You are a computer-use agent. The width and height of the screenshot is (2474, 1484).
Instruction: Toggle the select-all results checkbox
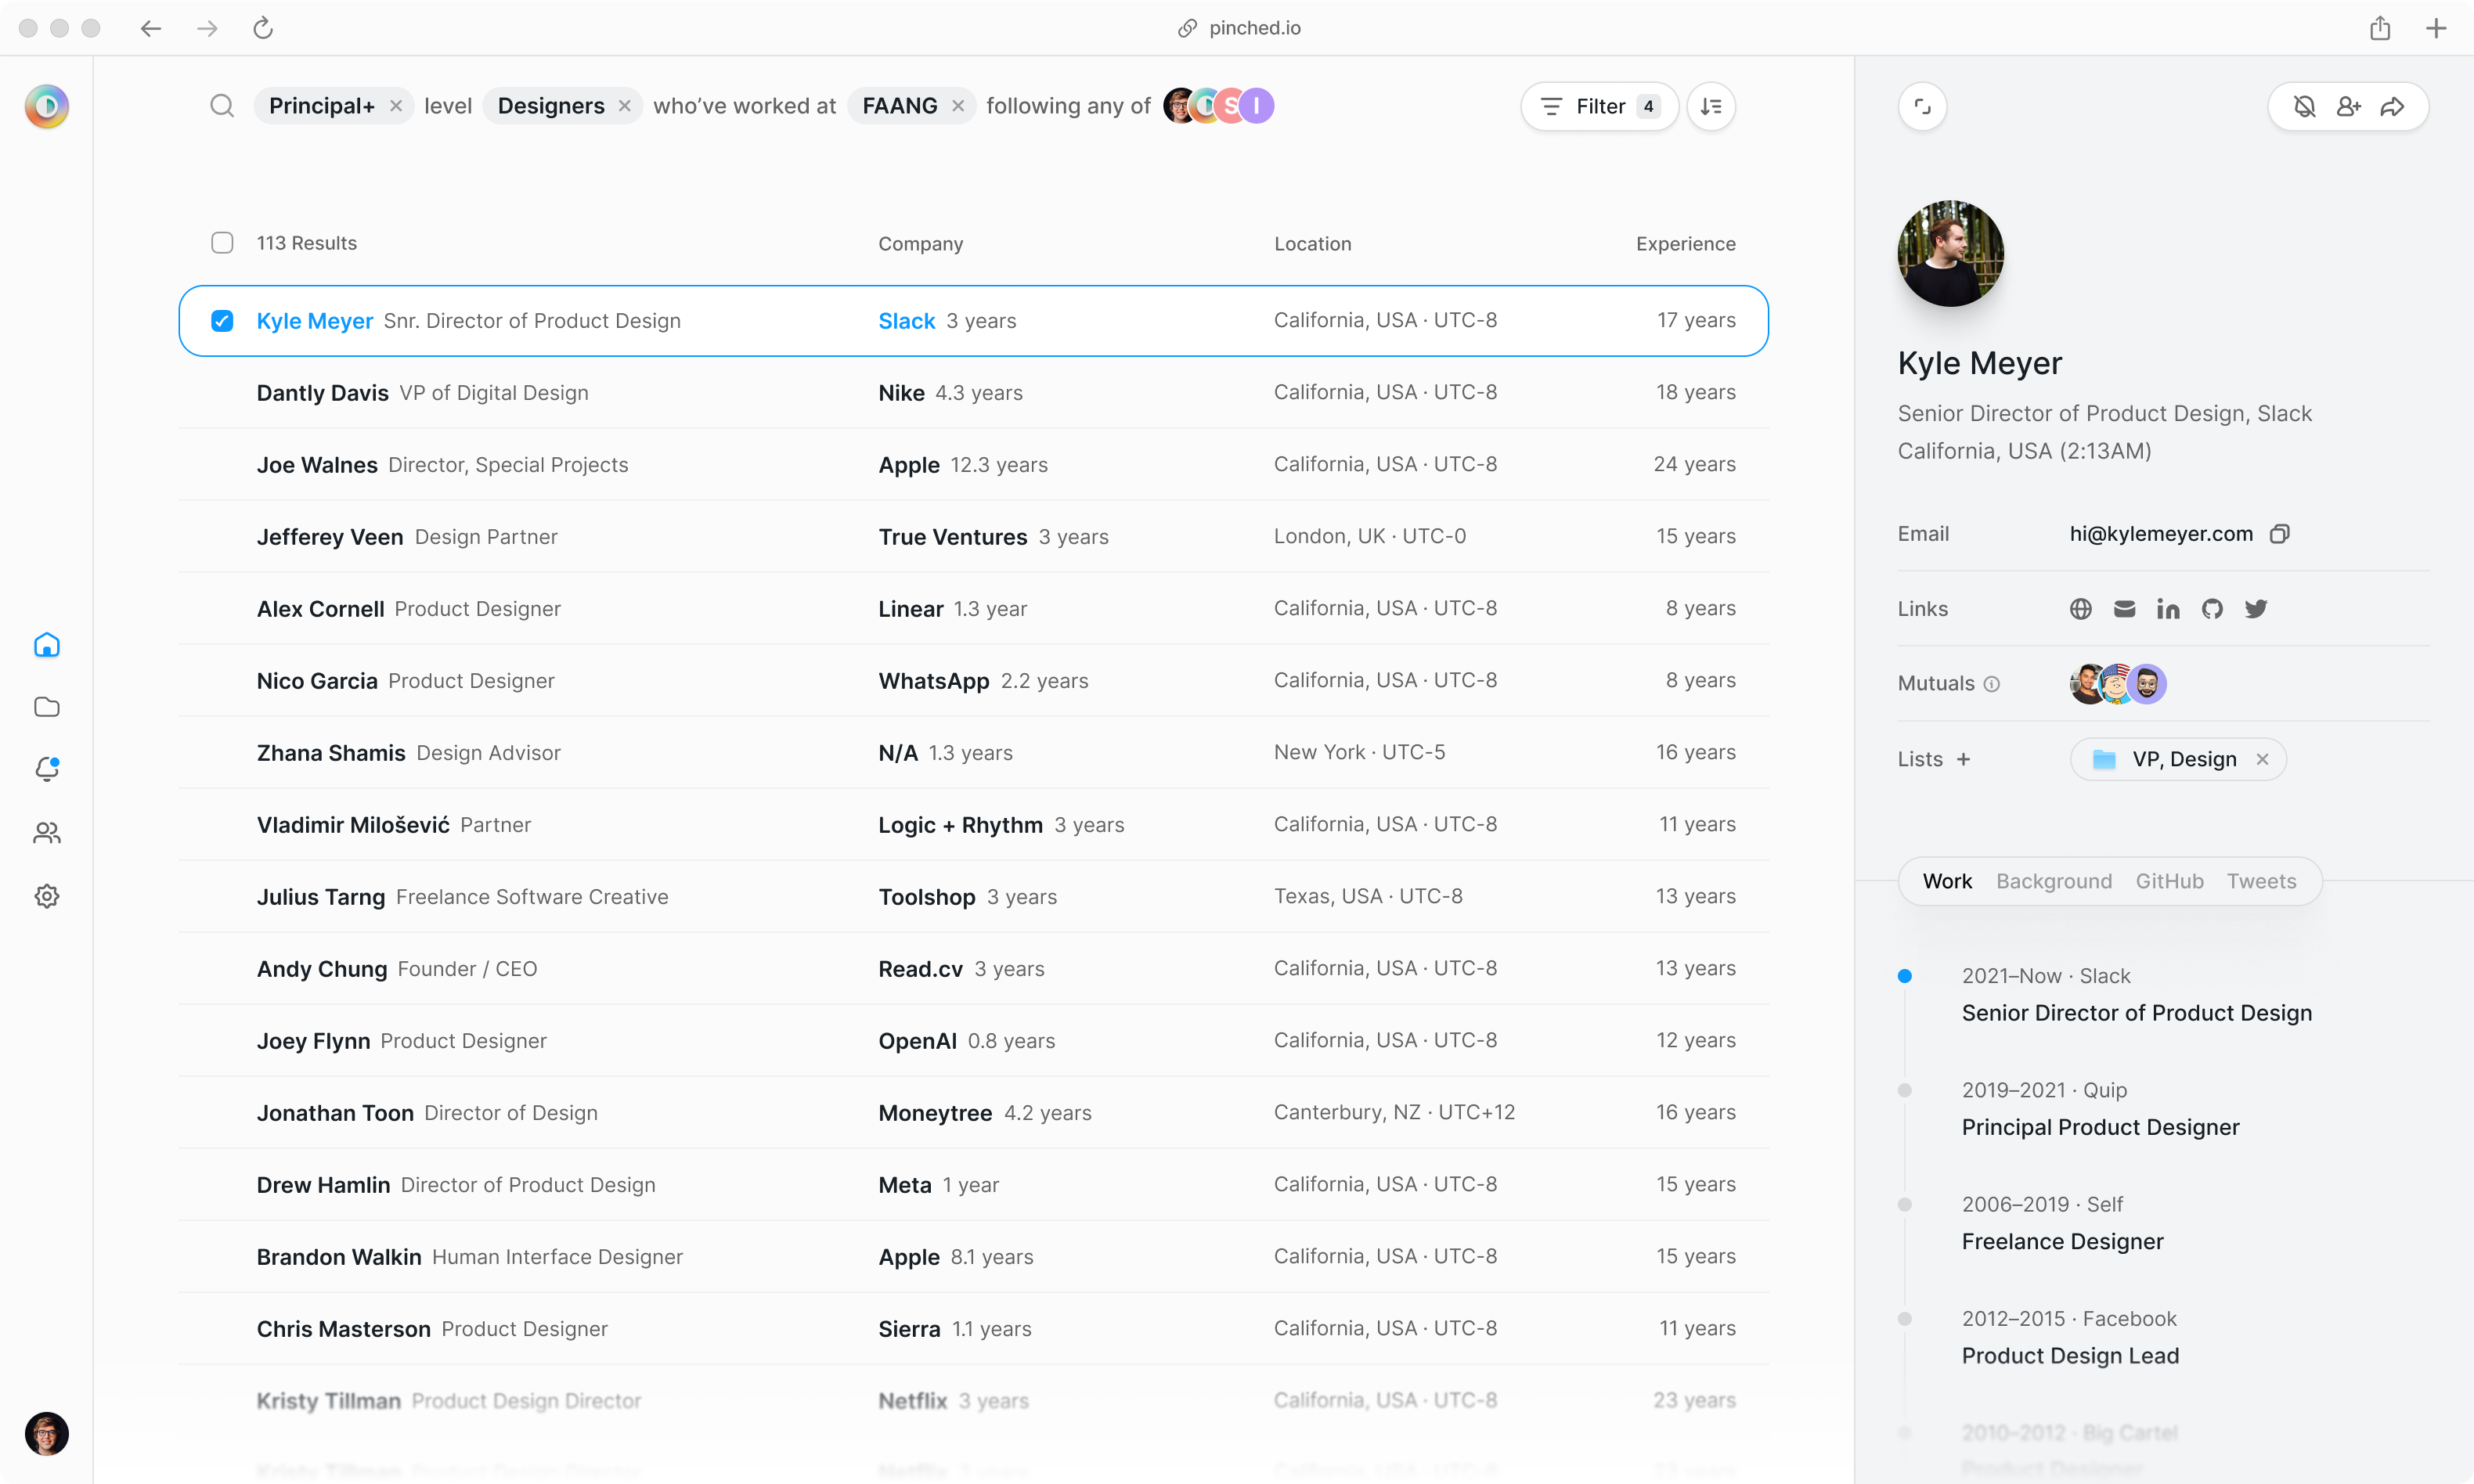pyautogui.click(x=222, y=243)
